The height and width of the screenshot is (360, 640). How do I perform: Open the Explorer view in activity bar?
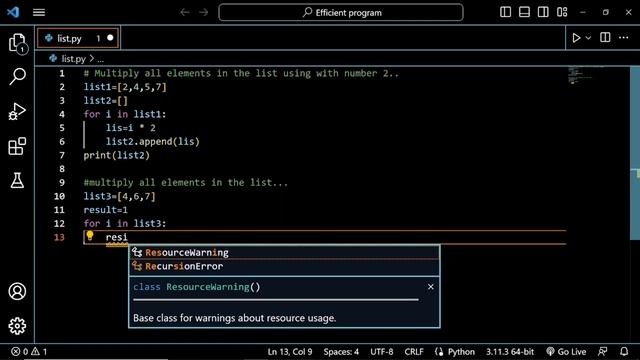[x=17, y=43]
